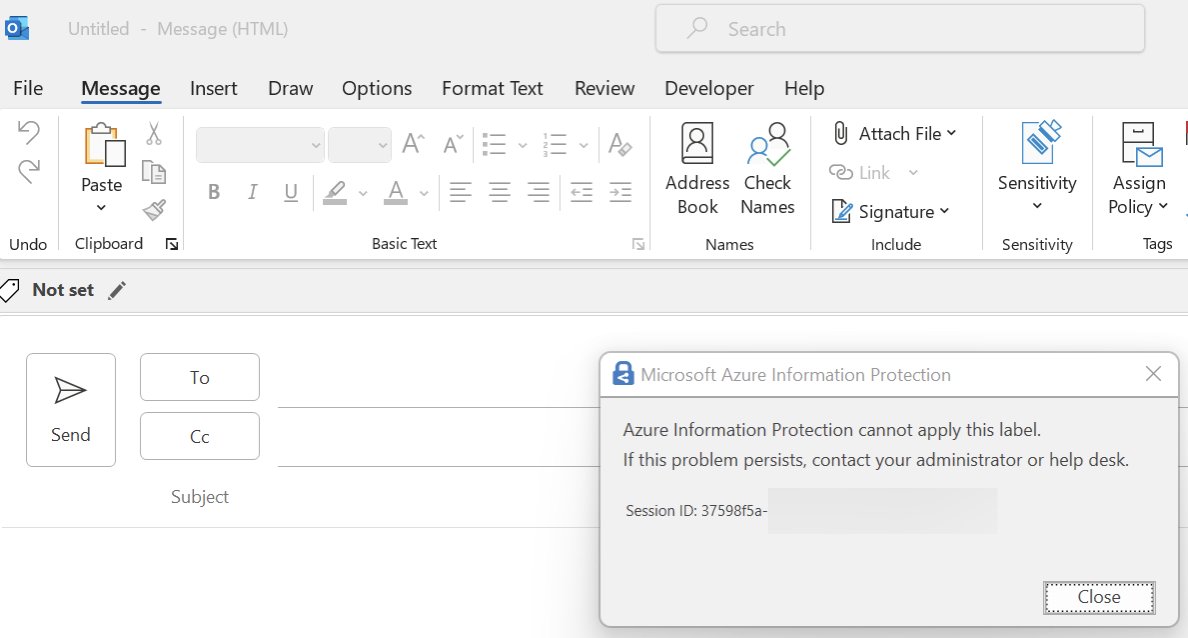The image size is (1188, 638).
Task: Decrease font size with the small A icon
Action: [x=453, y=143]
